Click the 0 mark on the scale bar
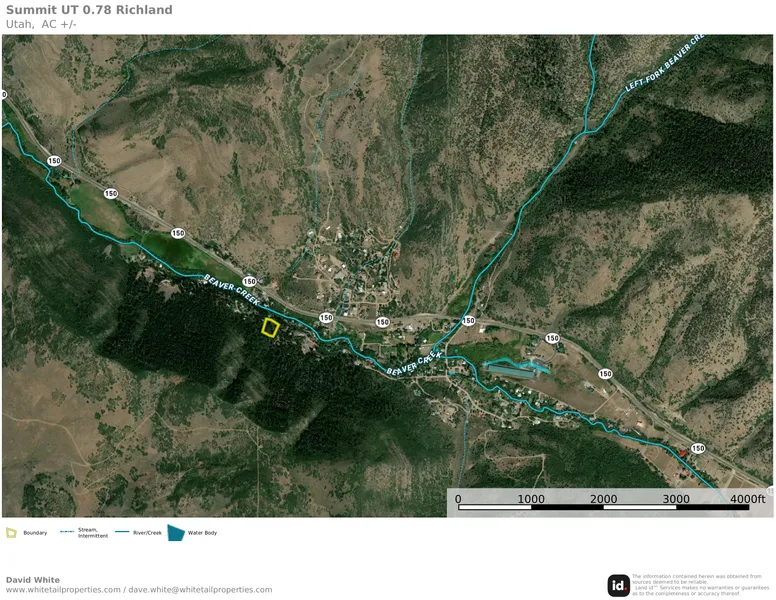The width and height of the screenshot is (776, 600). click(458, 499)
